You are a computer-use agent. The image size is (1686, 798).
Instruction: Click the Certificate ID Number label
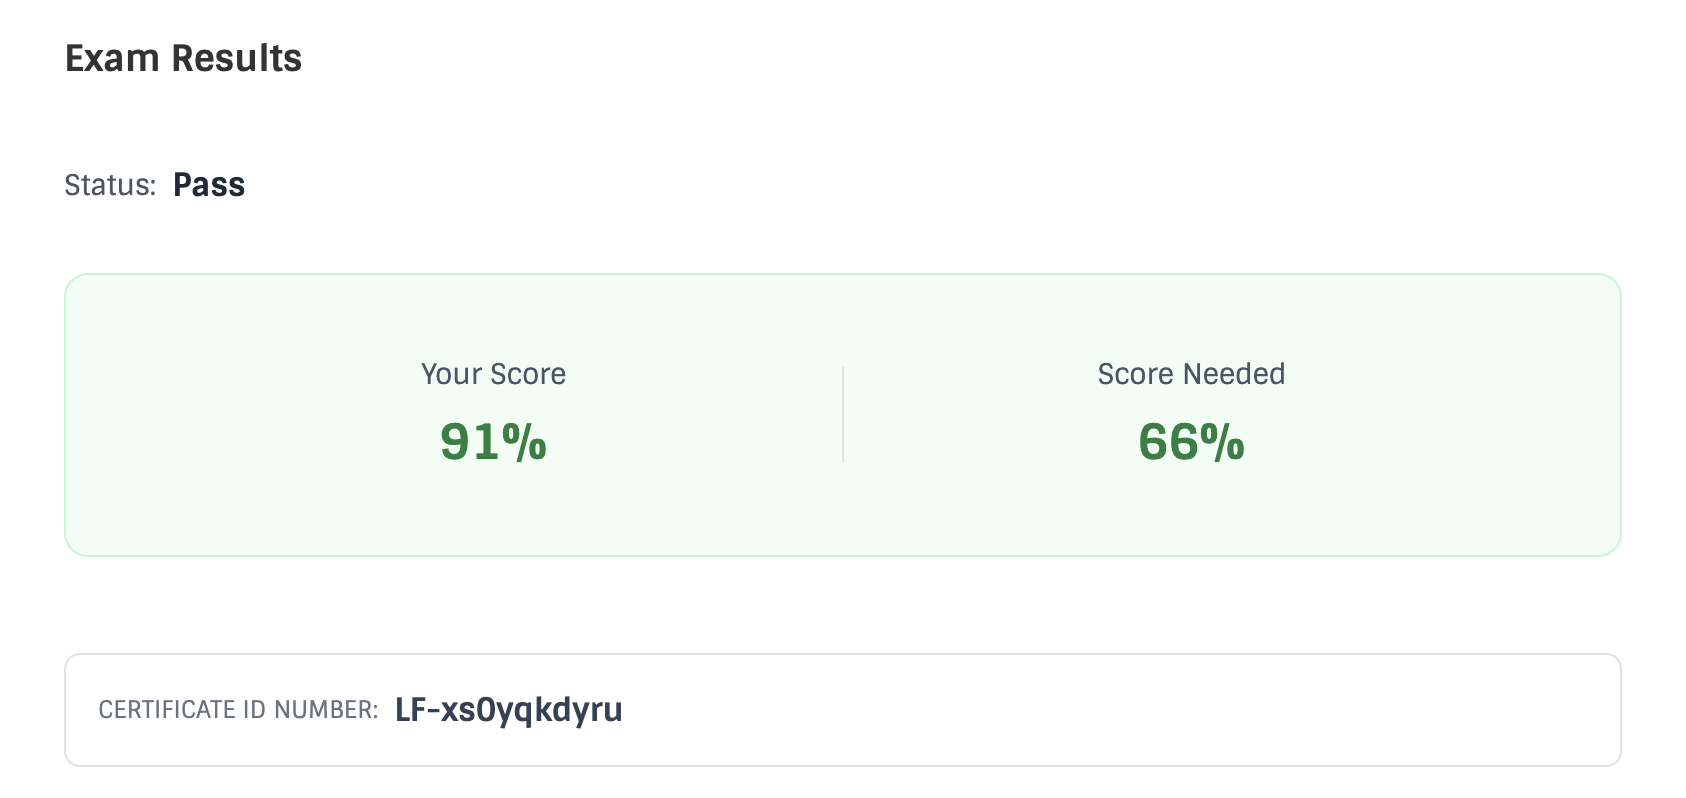coord(238,710)
